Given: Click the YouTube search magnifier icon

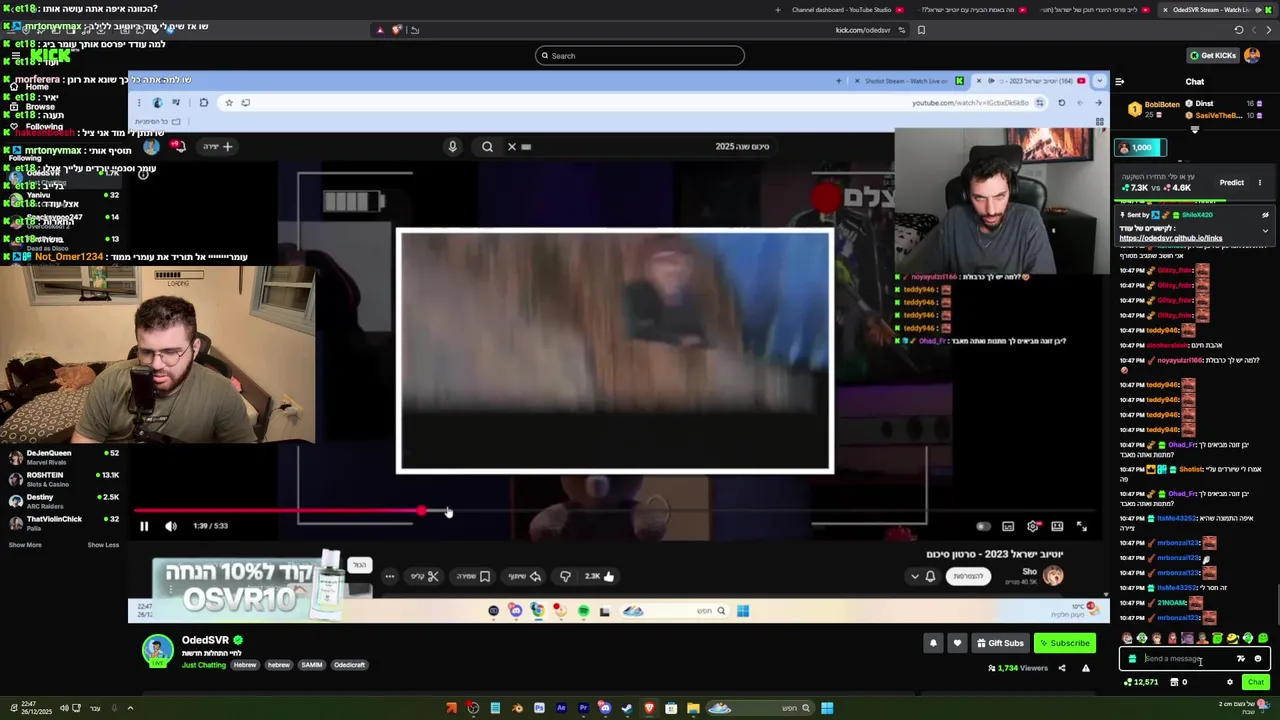Looking at the screenshot, I should [x=487, y=147].
